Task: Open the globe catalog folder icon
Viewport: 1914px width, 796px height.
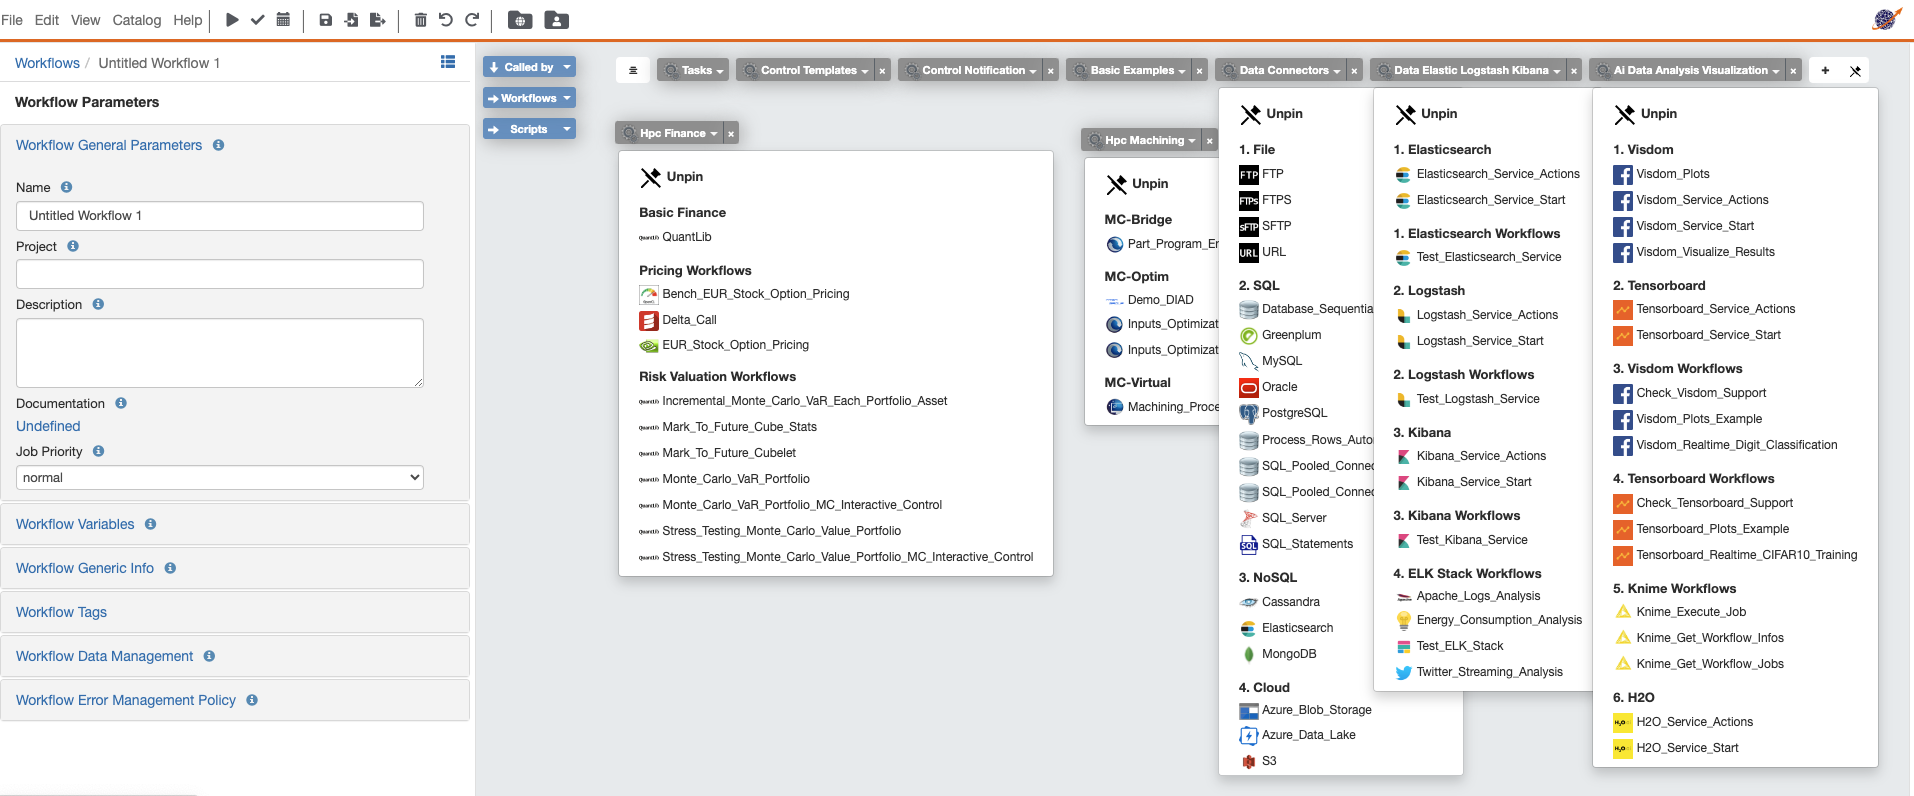Action: tap(520, 20)
